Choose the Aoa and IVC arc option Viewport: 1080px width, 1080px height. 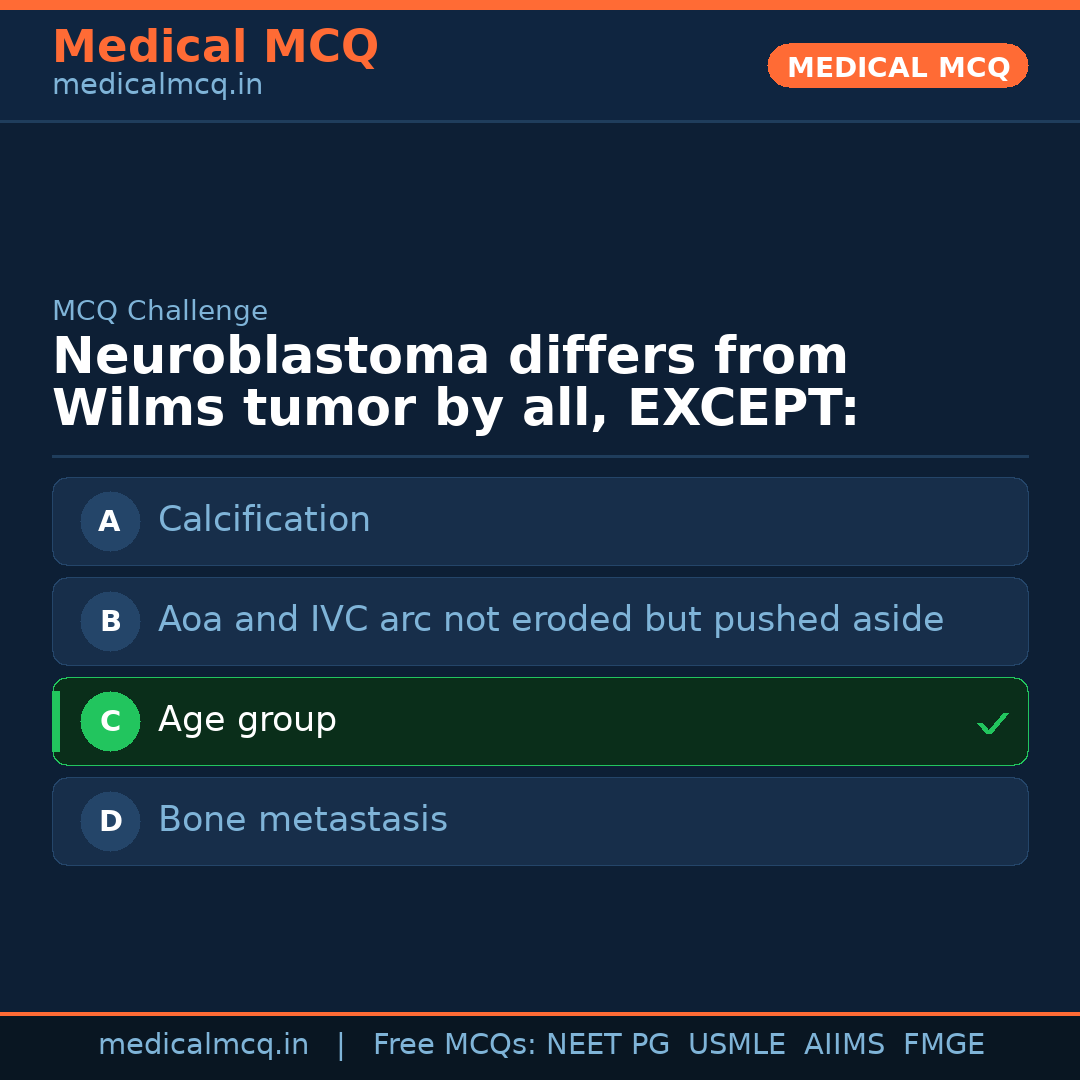550,620
